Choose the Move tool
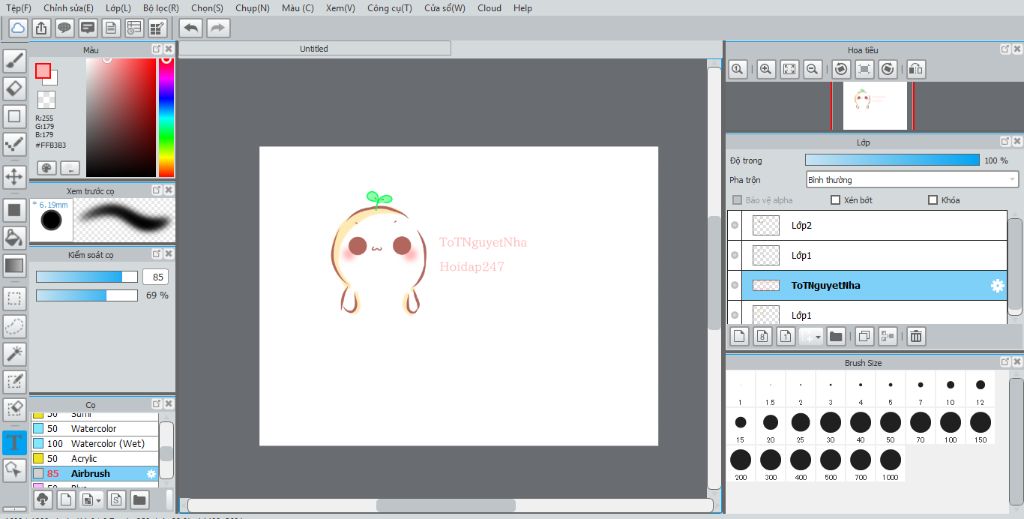Image resolution: width=1024 pixels, height=519 pixels. 15,177
